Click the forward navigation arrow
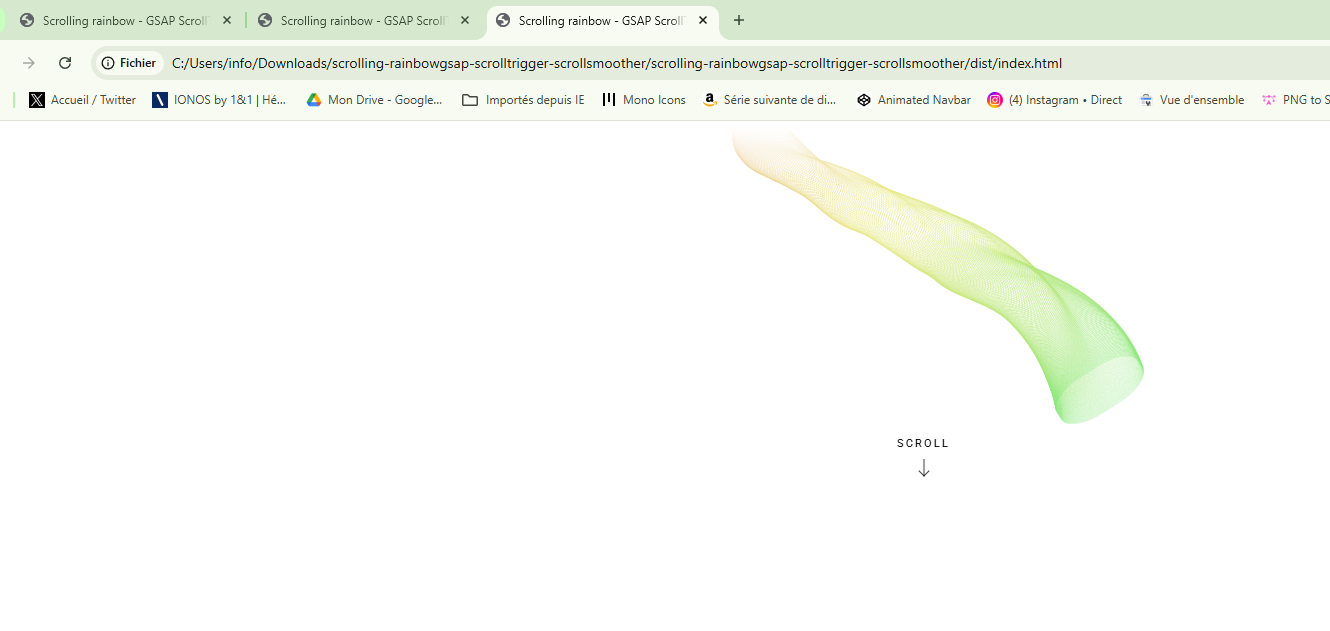This screenshot has height=631, width=1330. point(29,63)
